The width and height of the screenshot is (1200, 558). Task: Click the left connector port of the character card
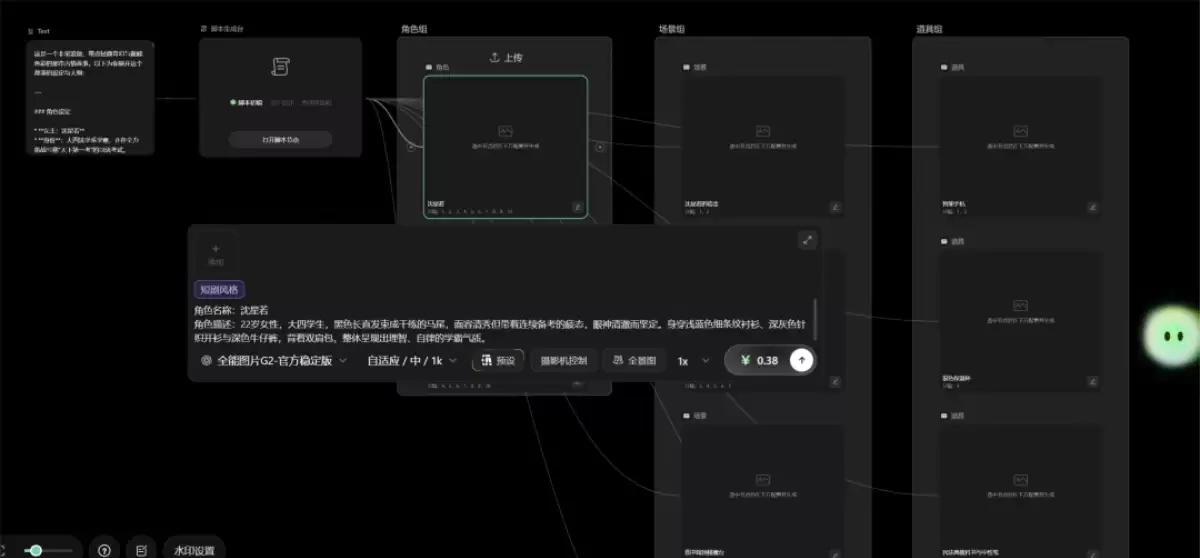pyautogui.click(x=411, y=147)
